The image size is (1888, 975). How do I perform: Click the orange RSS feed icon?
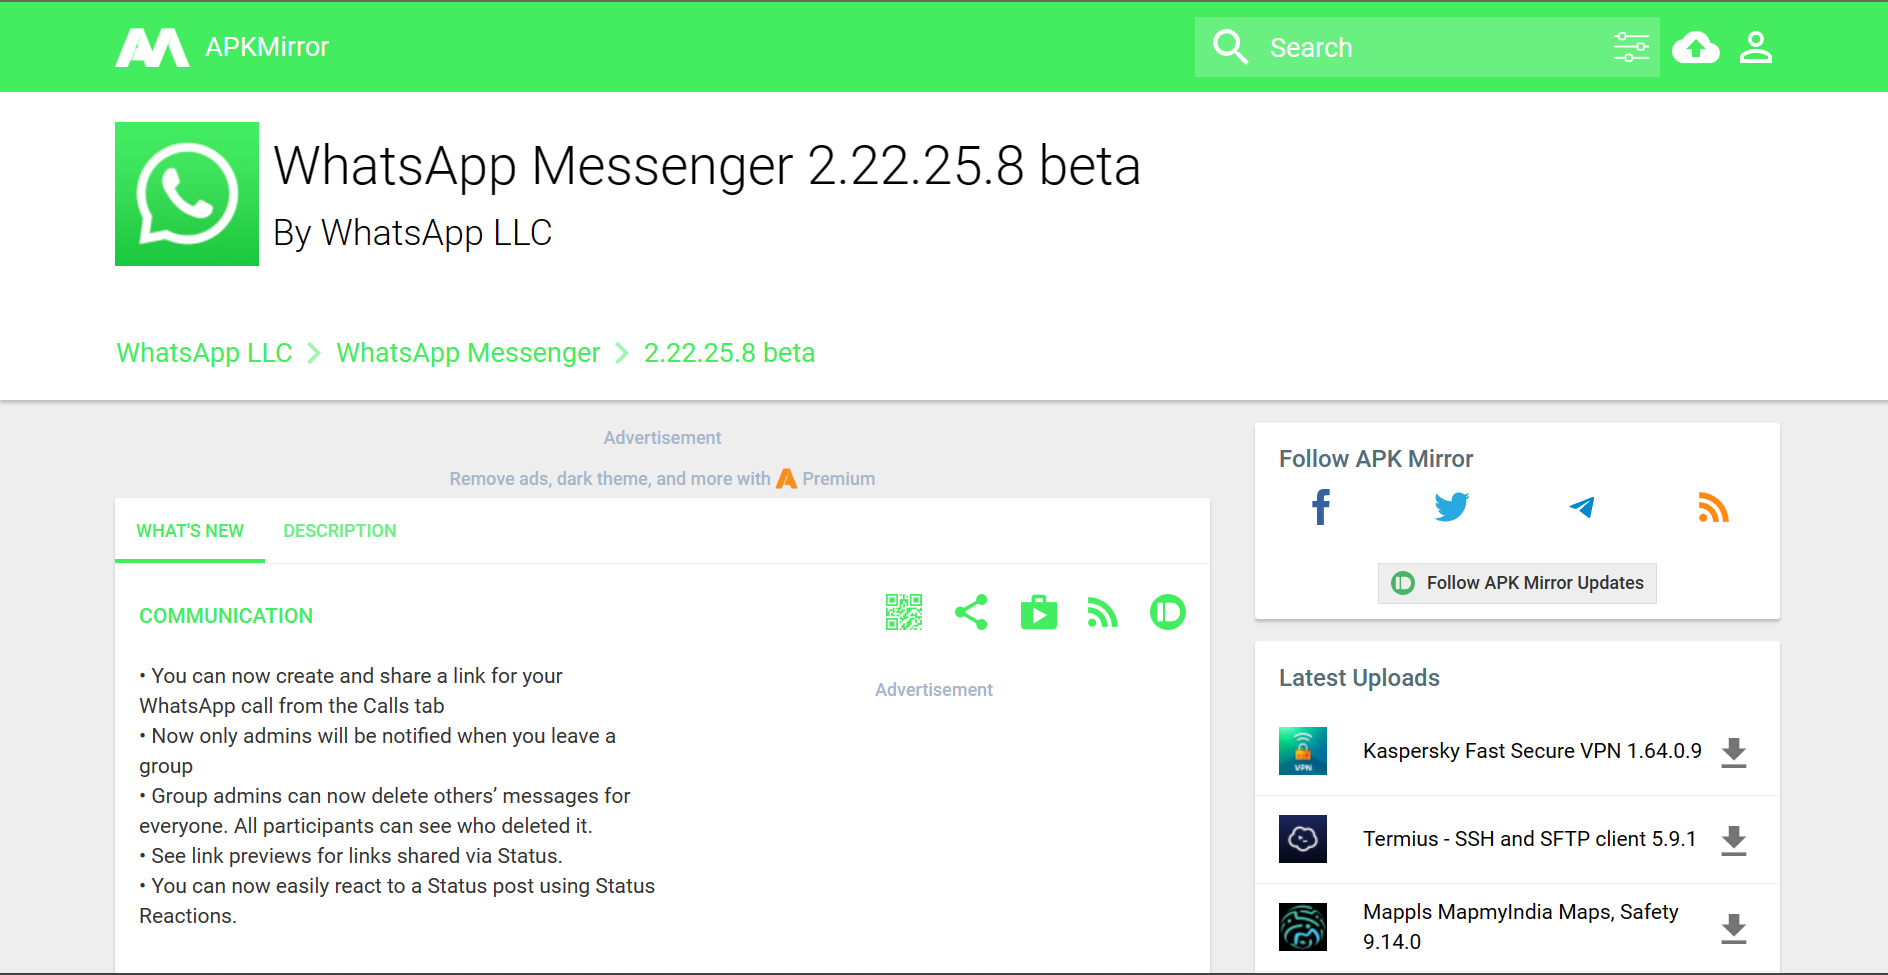click(1712, 508)
